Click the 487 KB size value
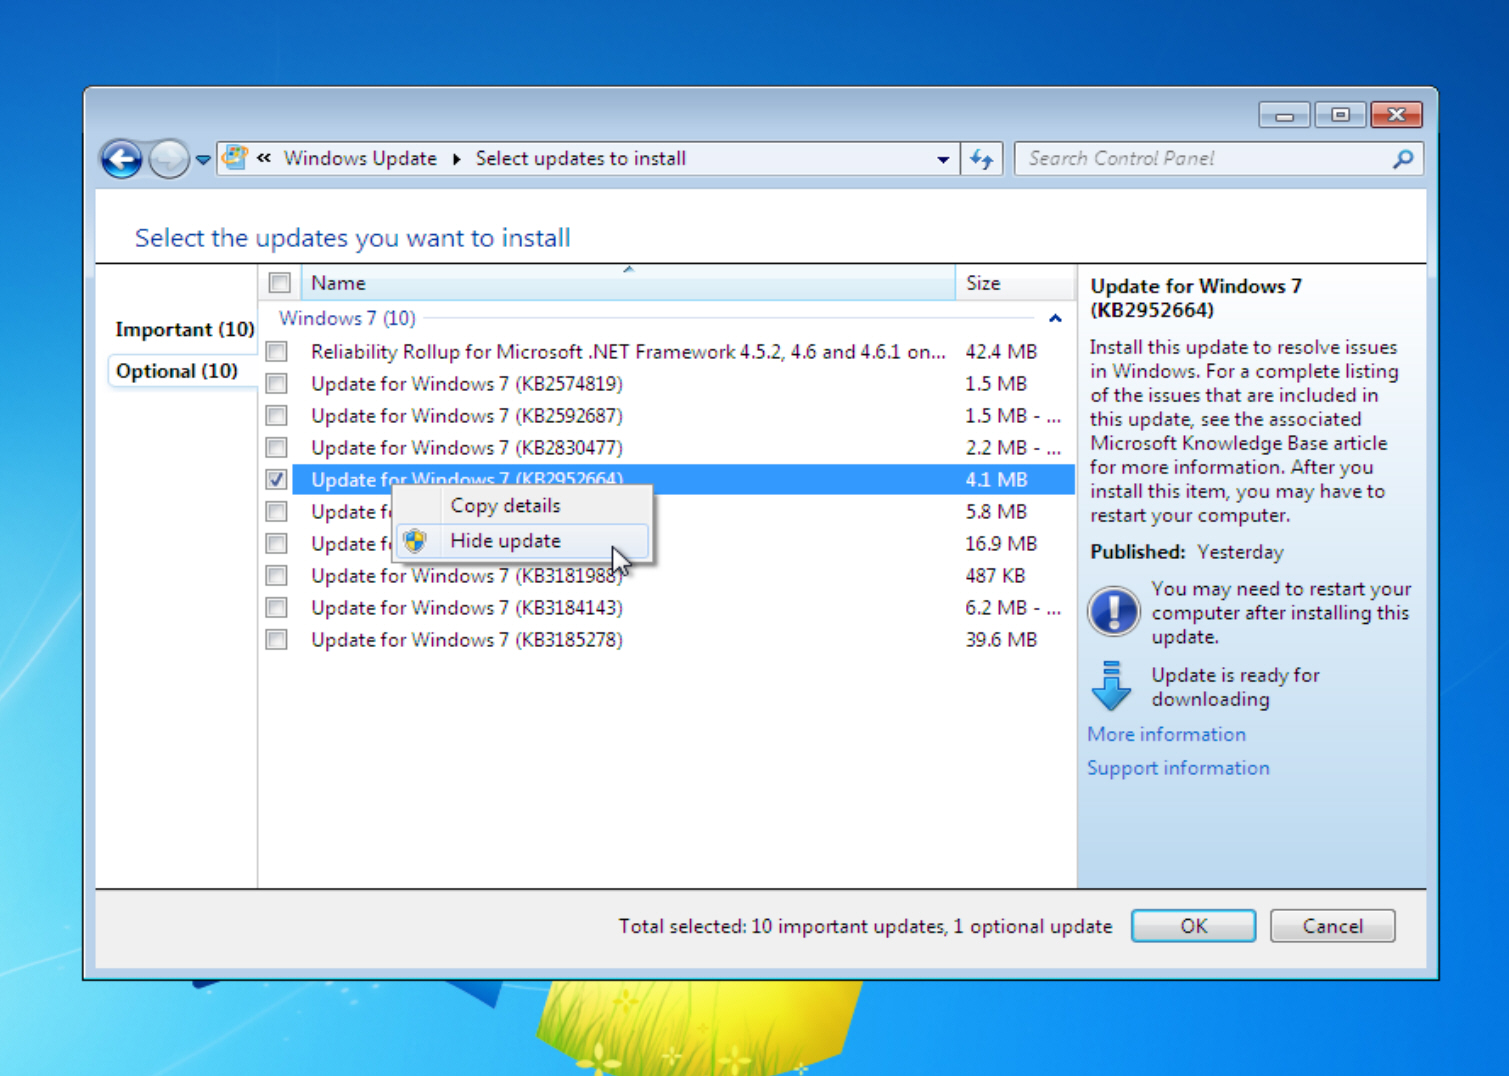This screenshot has width=1509, height=1076. pos(995,576)
